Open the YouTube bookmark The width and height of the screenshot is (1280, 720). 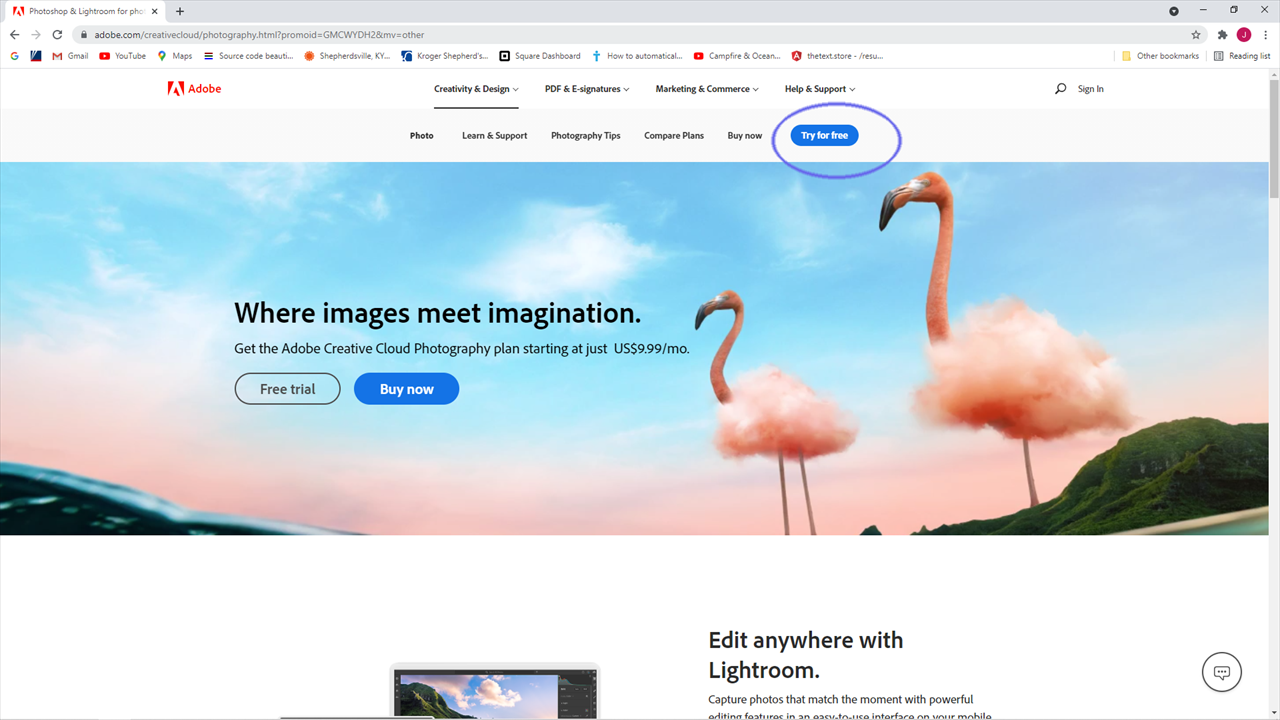(122, 56)
